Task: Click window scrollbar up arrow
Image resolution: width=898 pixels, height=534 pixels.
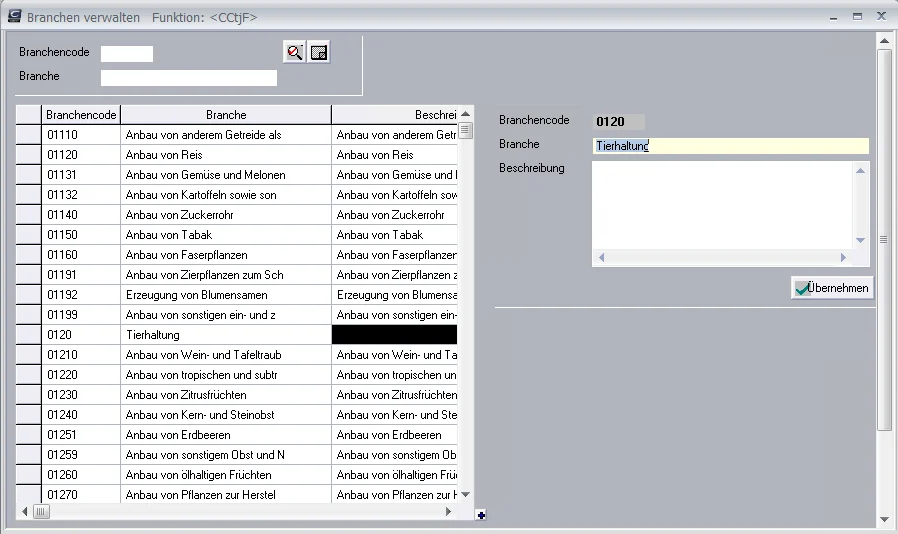Action: tap(884, 40)
